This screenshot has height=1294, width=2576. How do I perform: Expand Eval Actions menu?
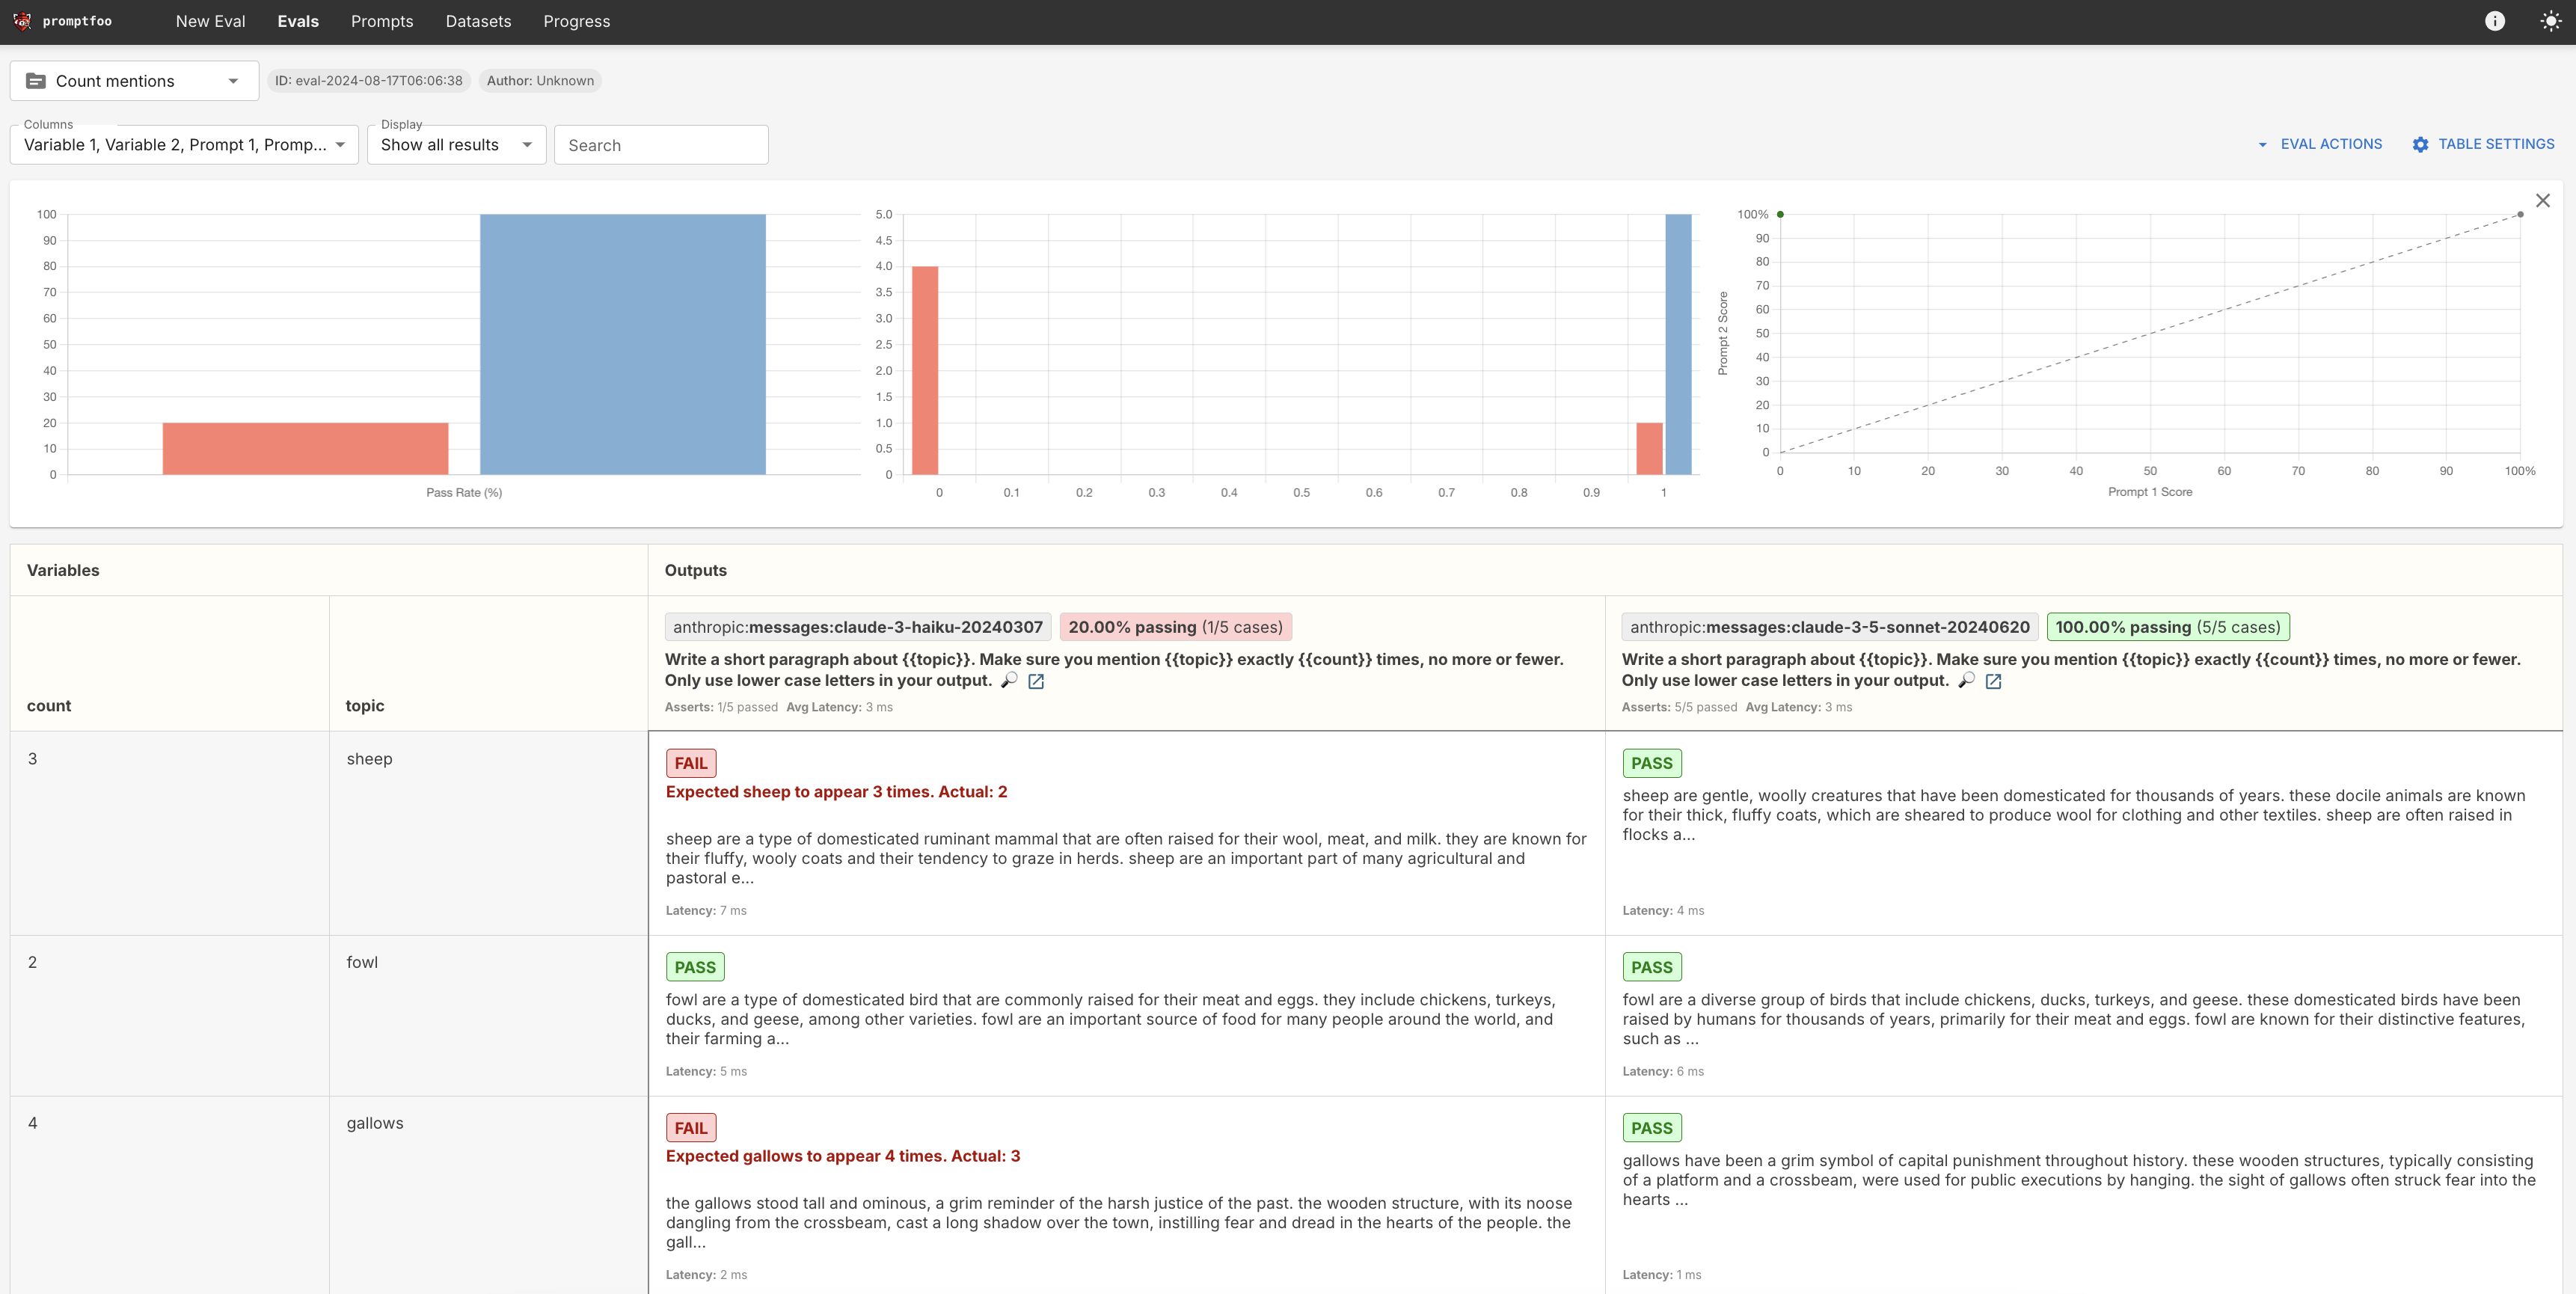[x=2319, y=144]
